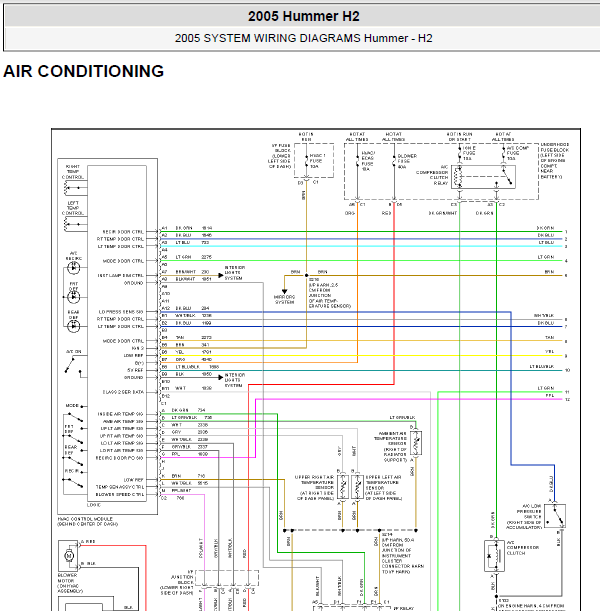The image size is (600, 611).
Task: Click the "INSIDE AIR TEMP SIG" label
Action: click(120, 414)
